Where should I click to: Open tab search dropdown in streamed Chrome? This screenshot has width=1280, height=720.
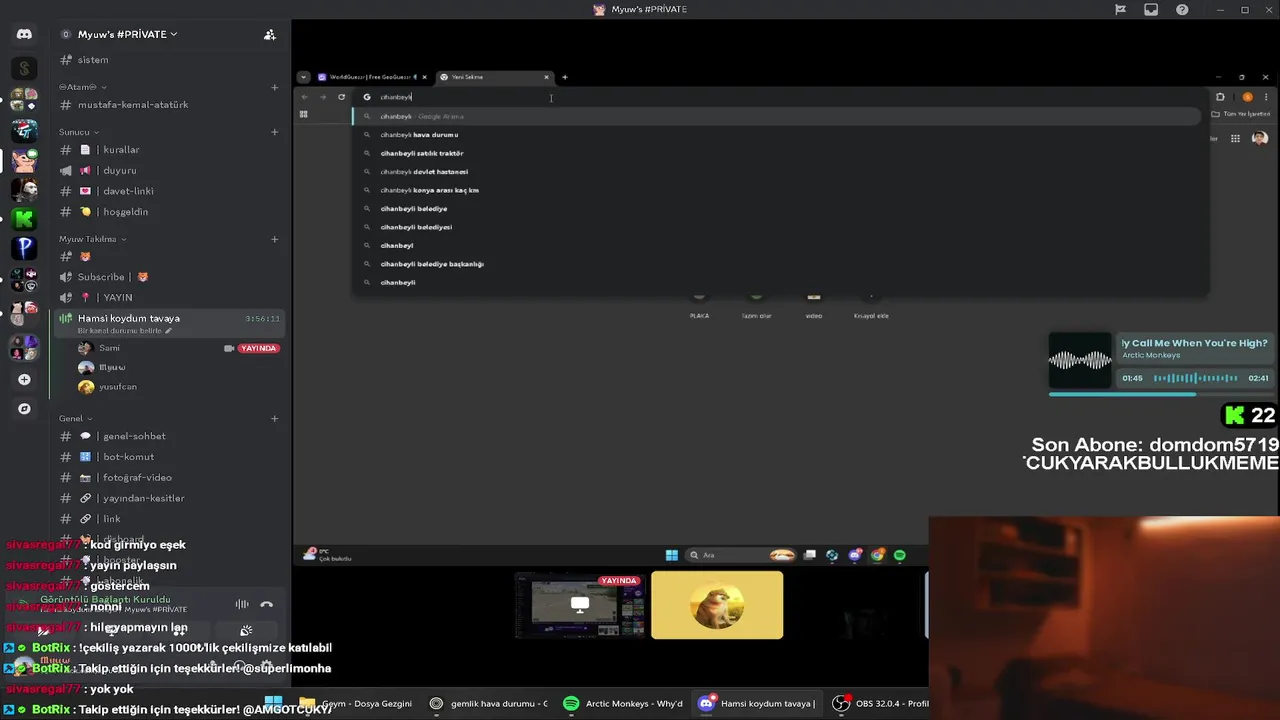(304, 77)
